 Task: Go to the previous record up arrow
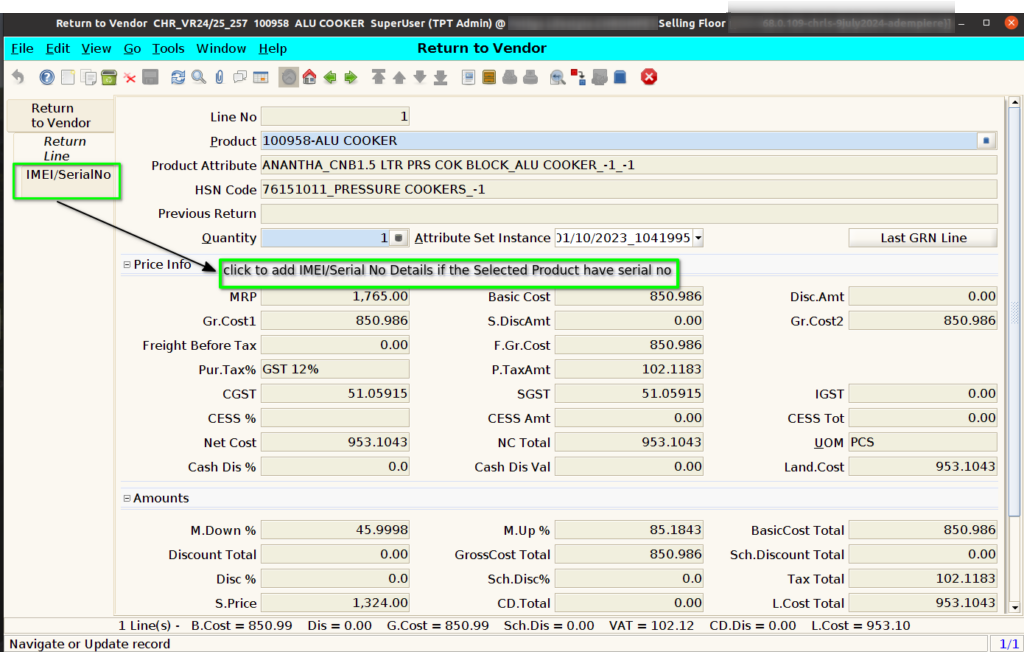pyautogui.click(x=399, y=77)
